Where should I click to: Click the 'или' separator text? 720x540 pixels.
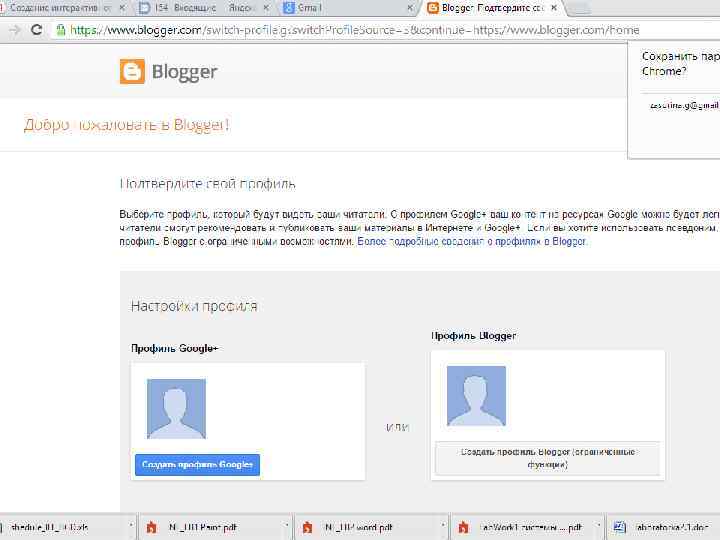coord(398,428)
